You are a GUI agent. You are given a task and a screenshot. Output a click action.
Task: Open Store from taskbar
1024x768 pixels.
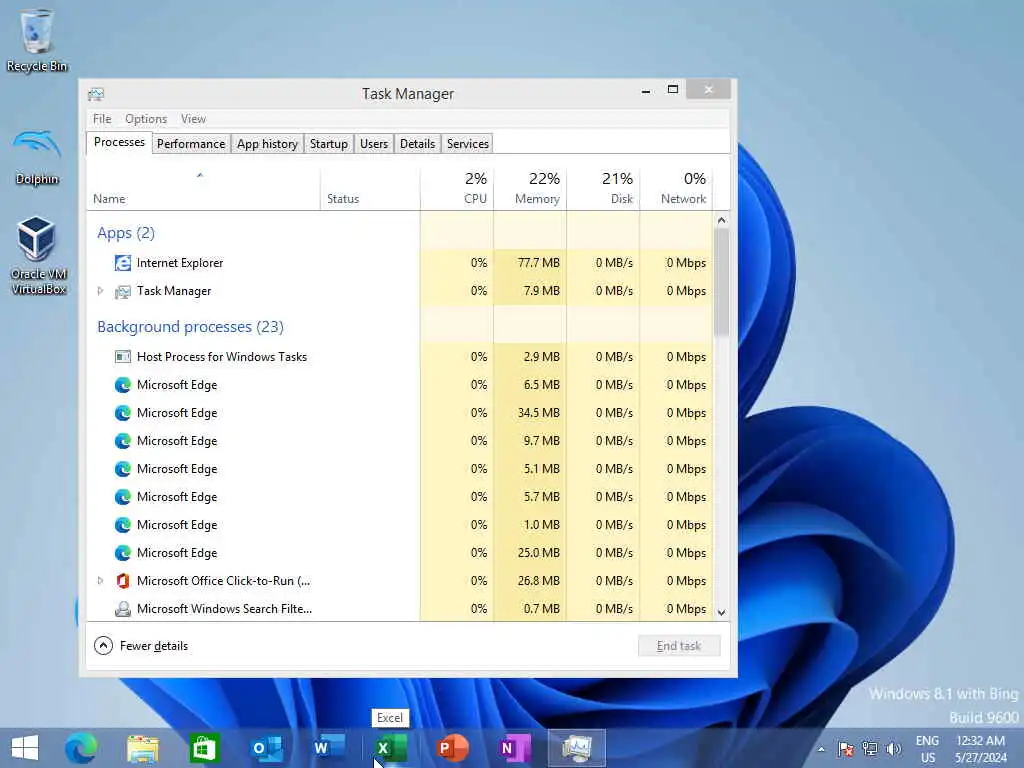point(204,748)
